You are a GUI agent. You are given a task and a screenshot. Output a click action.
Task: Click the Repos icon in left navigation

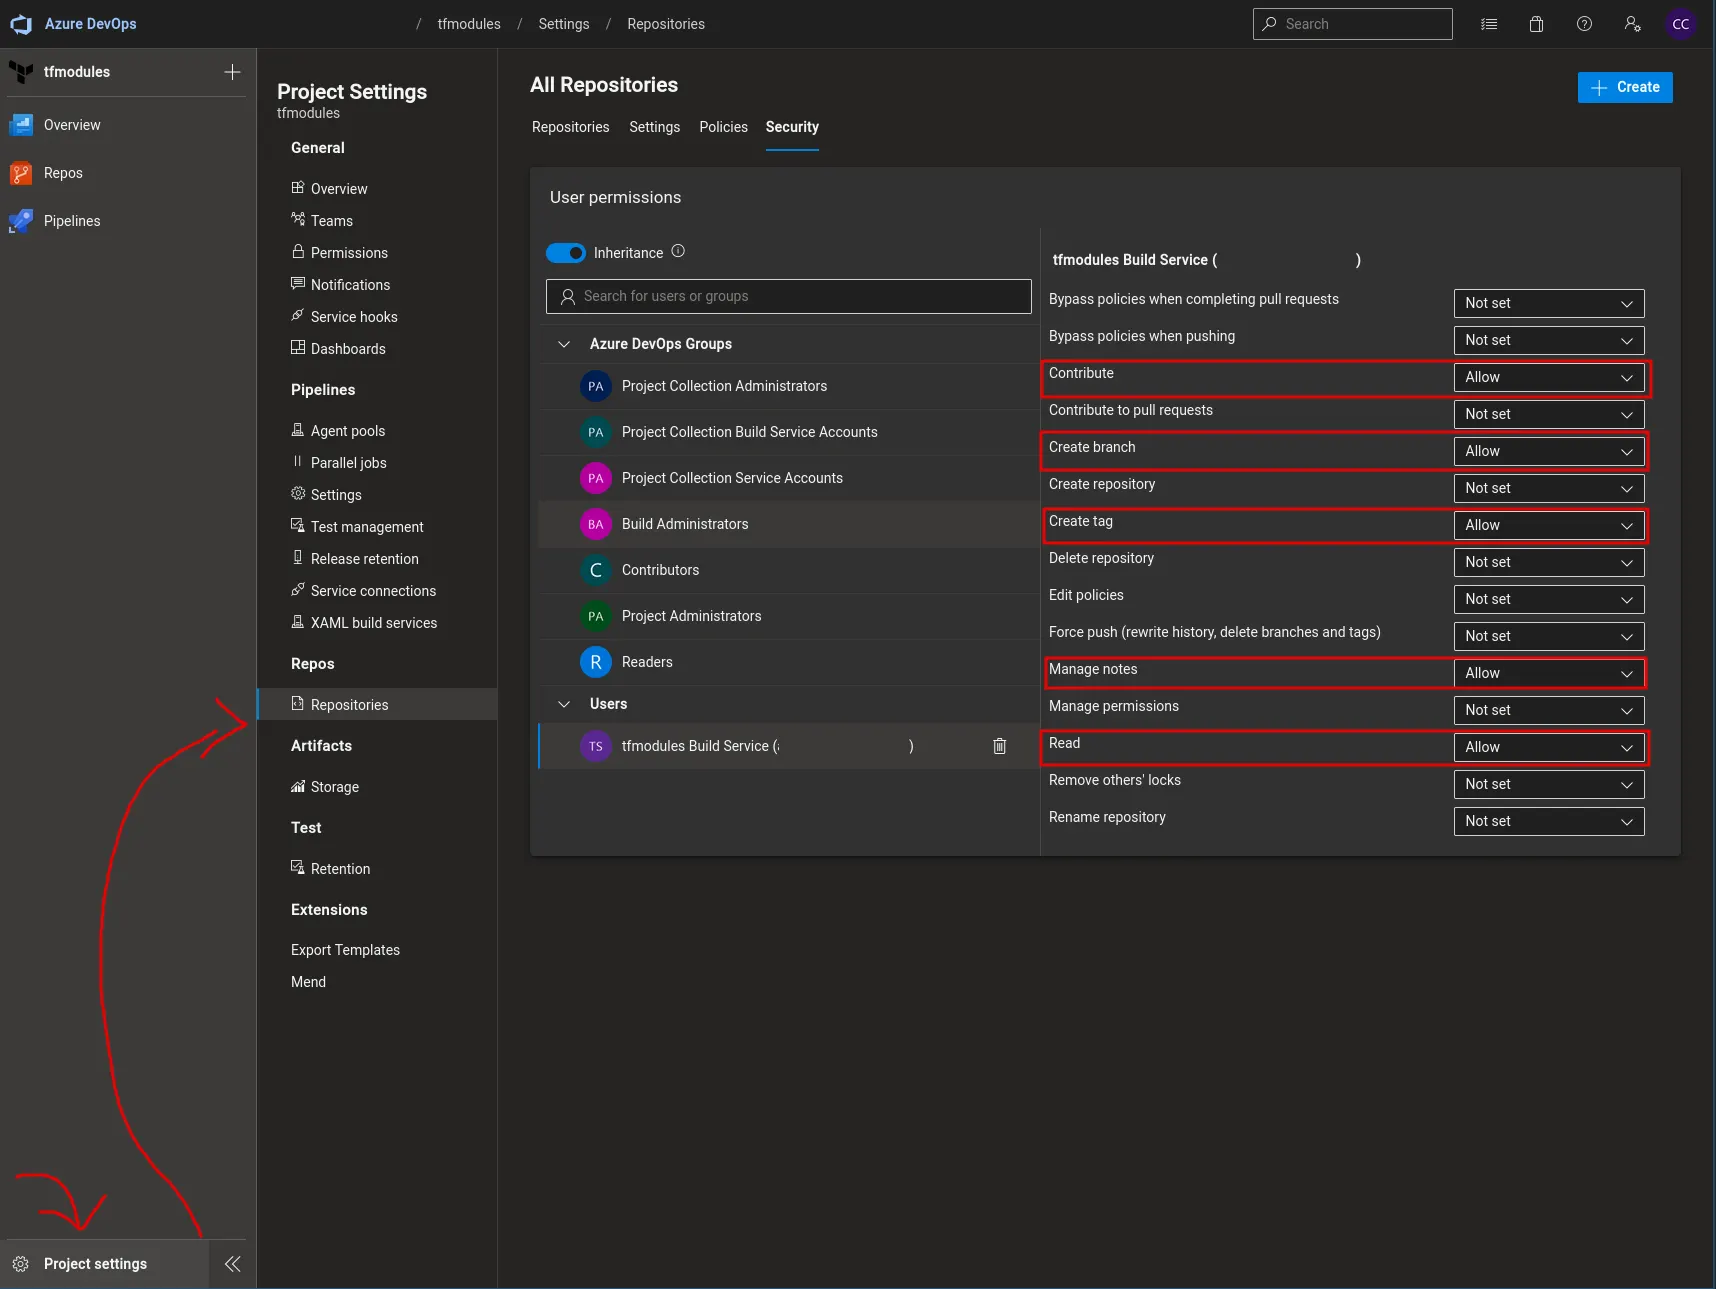pyautogui.click(x=21, y=173)
